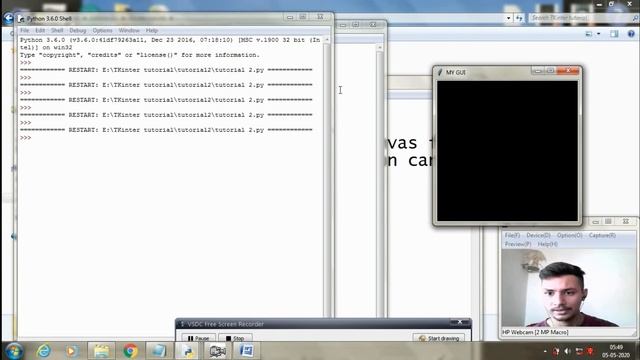
Task: Open File(F) menu in webcam window
Action: click(x=512, y=236)
